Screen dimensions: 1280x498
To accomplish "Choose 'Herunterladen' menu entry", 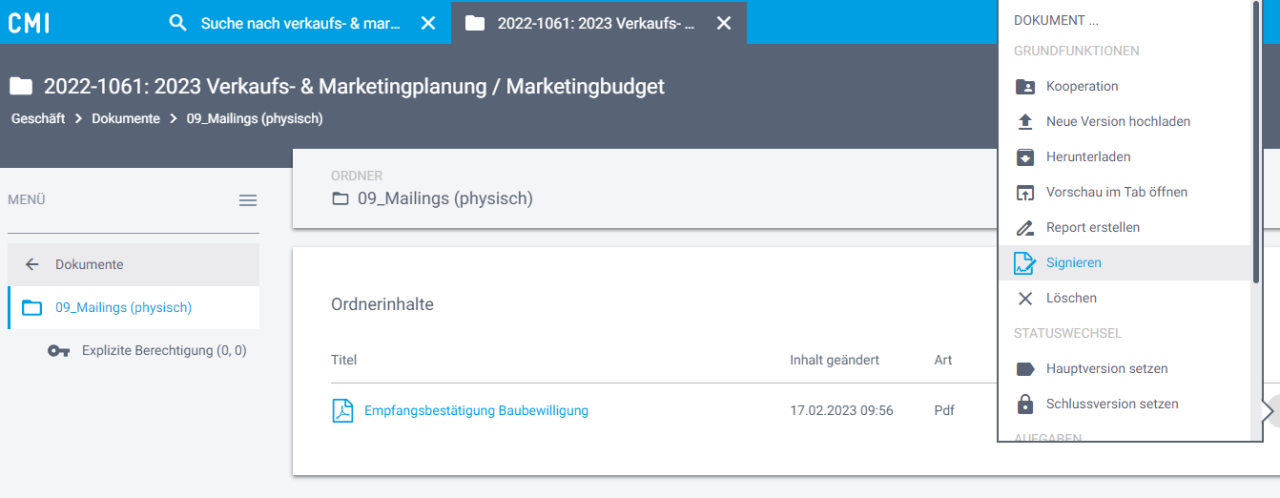I will tap(1124, 157).
